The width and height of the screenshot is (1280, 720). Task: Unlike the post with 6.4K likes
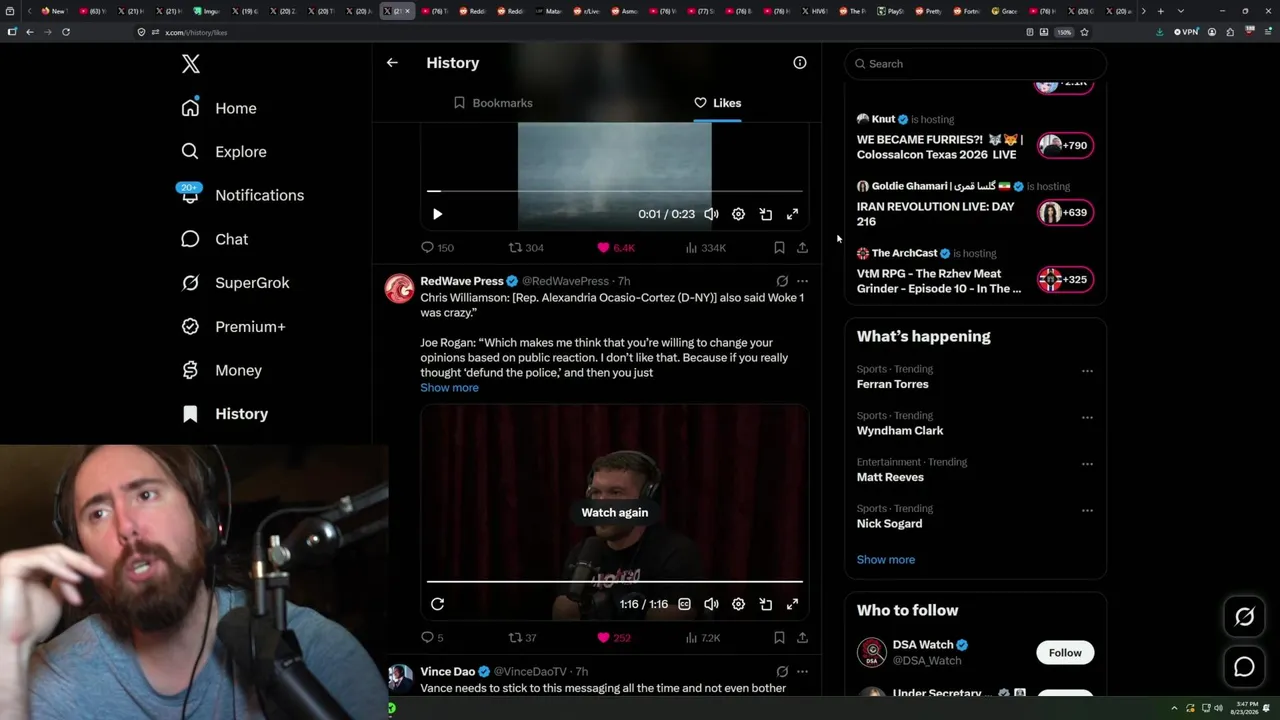click(616, 248)
